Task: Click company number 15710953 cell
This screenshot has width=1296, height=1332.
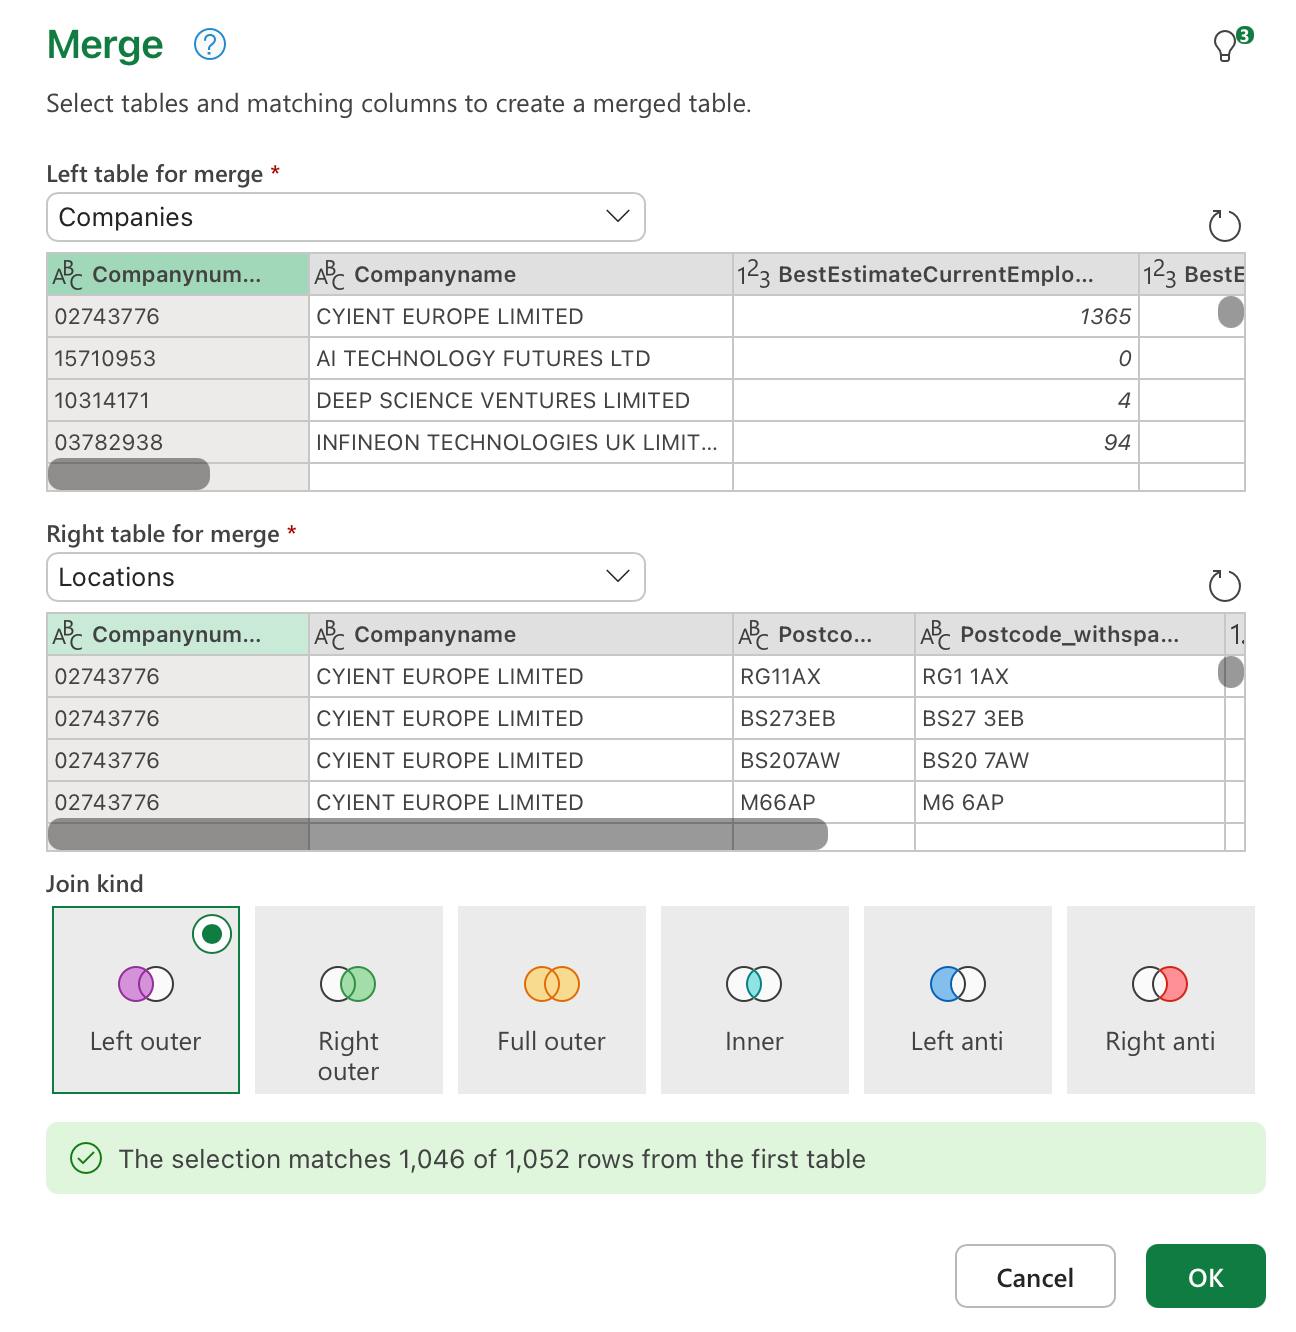Action: [x=178, y=358]
